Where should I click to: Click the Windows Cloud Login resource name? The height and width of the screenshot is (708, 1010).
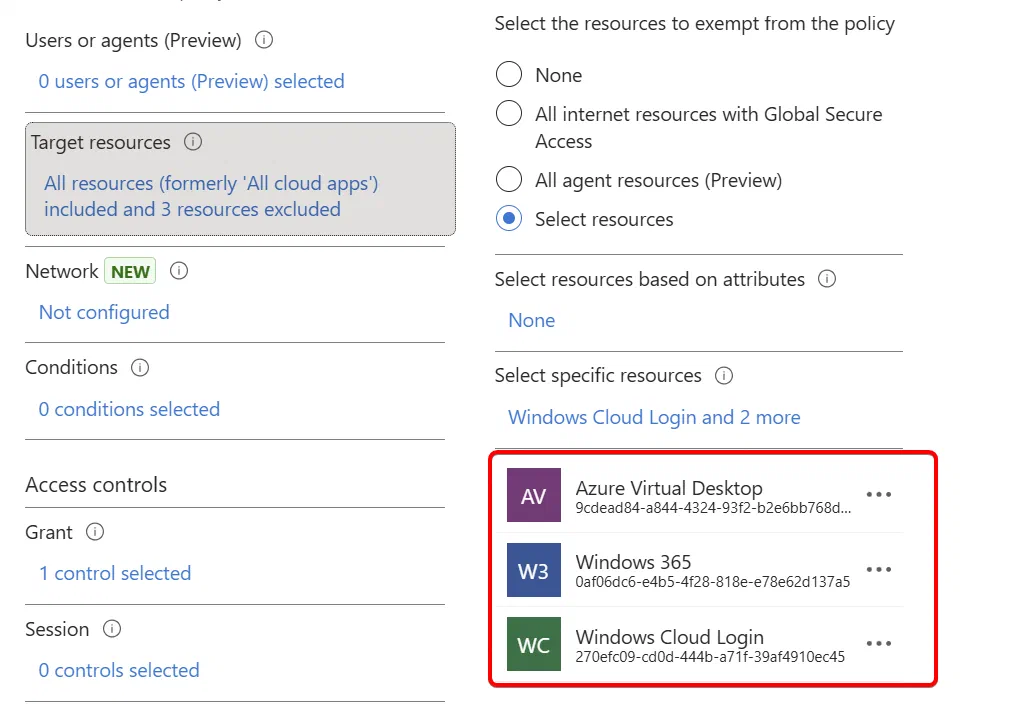[669, 636]
